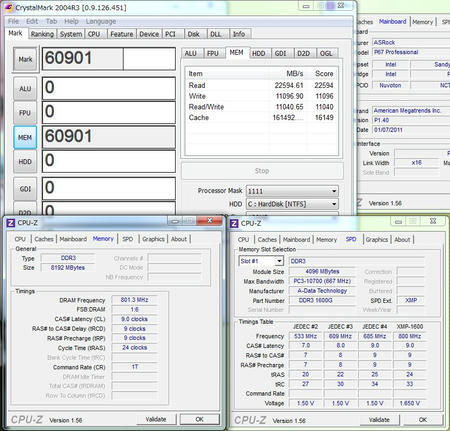Run the MEM benchmark button
The width and height of the screenshot is (450, 431).
(x=25, y=137)
